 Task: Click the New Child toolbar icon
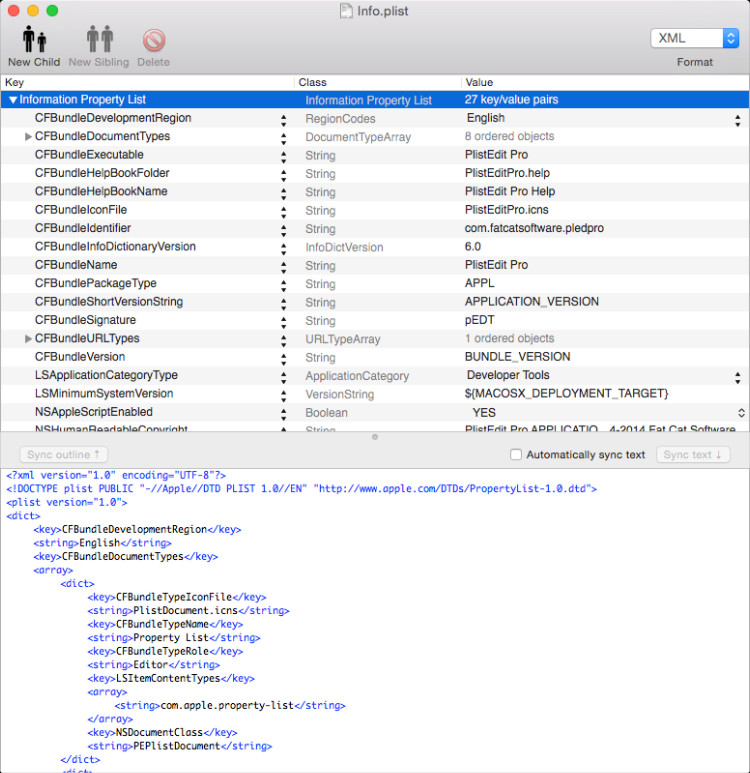click(34, 39)
